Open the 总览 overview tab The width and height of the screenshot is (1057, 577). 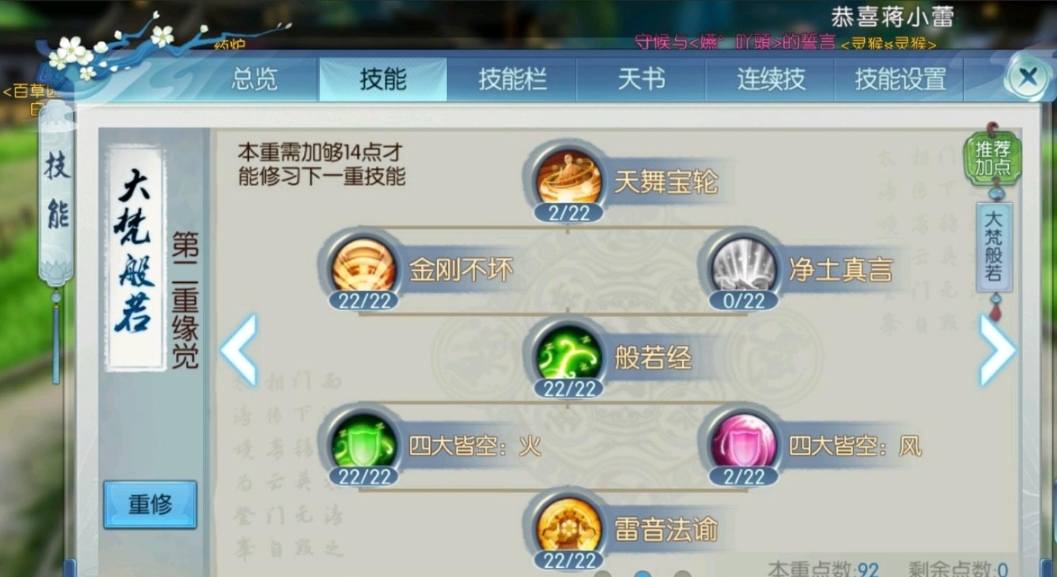(x=254, y=80)
